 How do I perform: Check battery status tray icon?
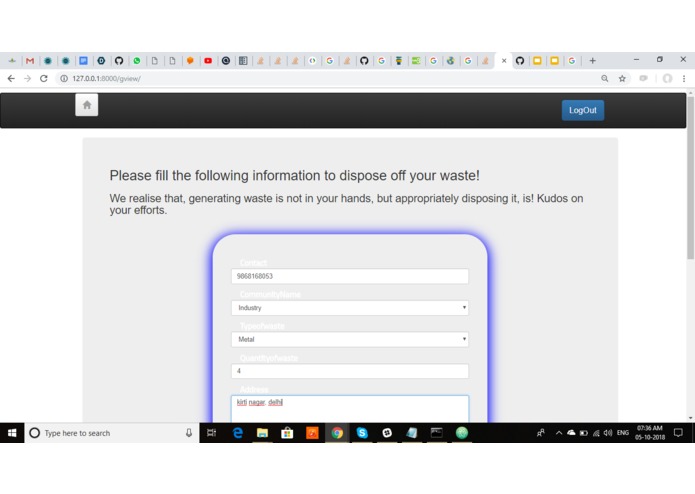584,433
